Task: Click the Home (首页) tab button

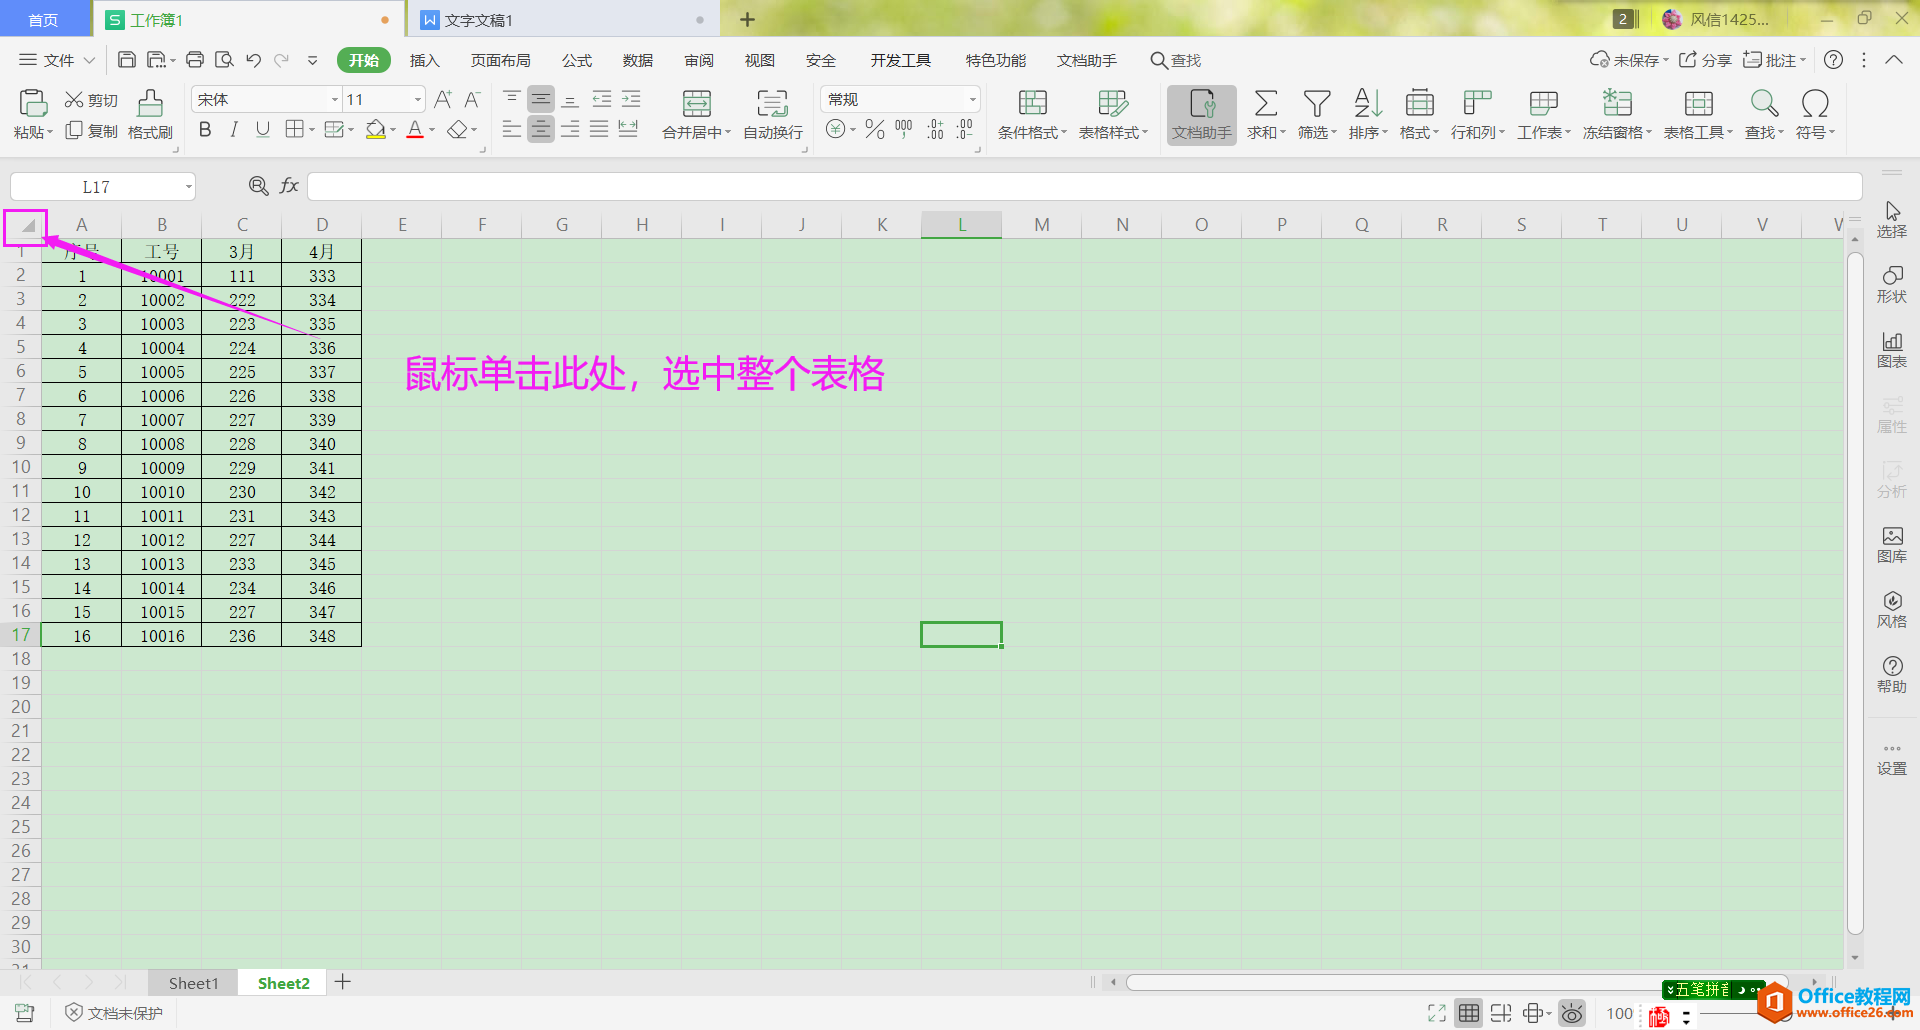Action: click(43, 20)
